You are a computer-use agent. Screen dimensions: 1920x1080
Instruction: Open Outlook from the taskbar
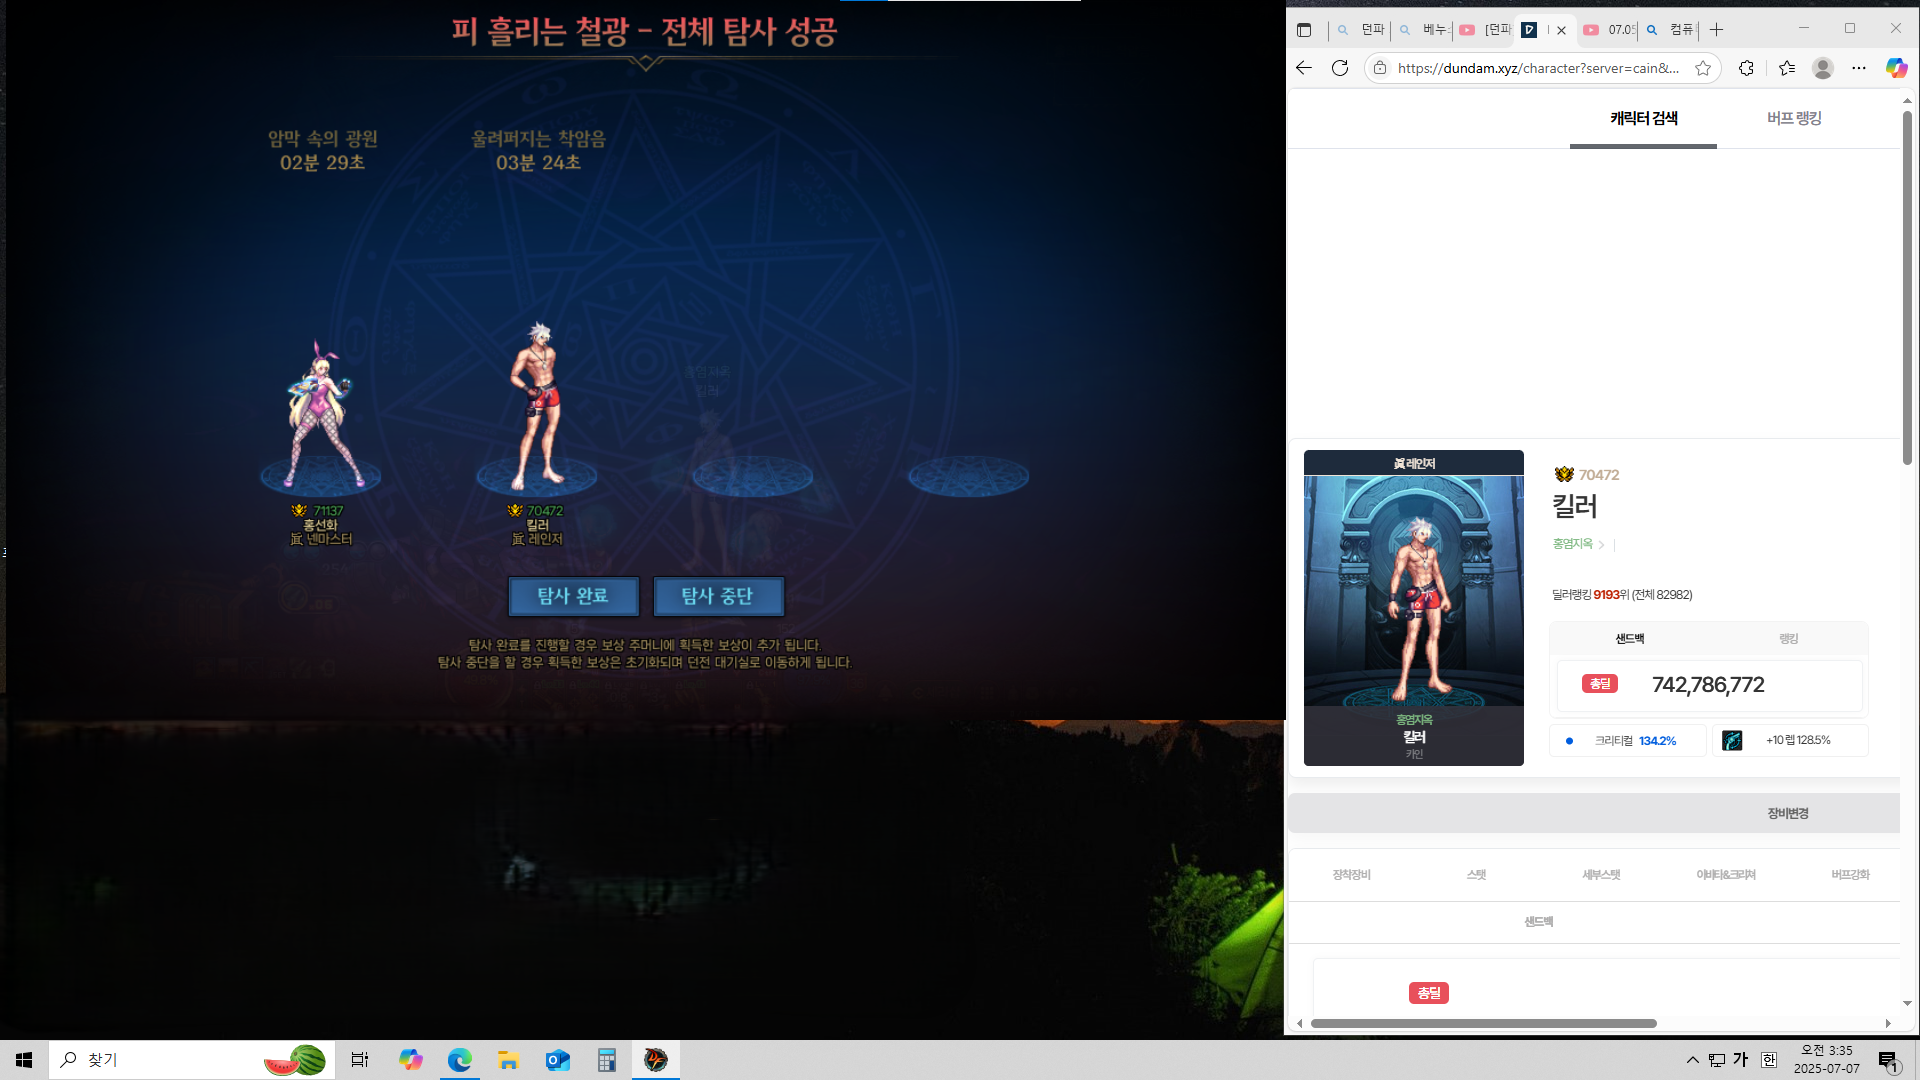coord(557,1060)
